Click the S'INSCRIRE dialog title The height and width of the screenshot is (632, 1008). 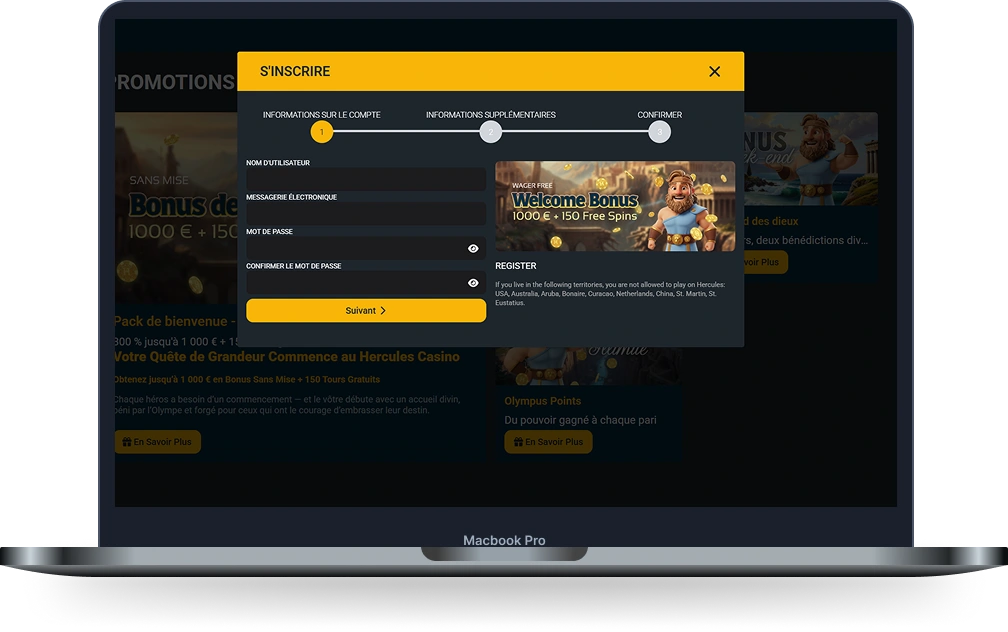(x=295, y=71)
